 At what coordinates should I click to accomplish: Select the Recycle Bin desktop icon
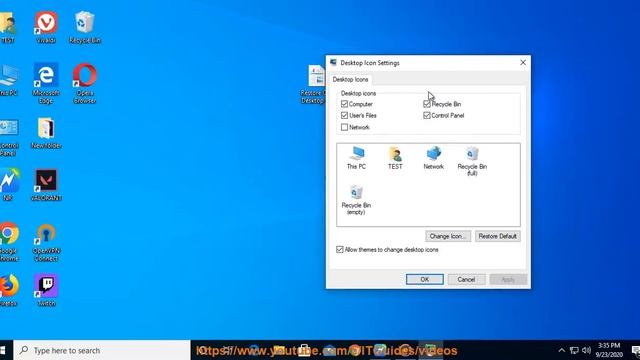[85, 27]
